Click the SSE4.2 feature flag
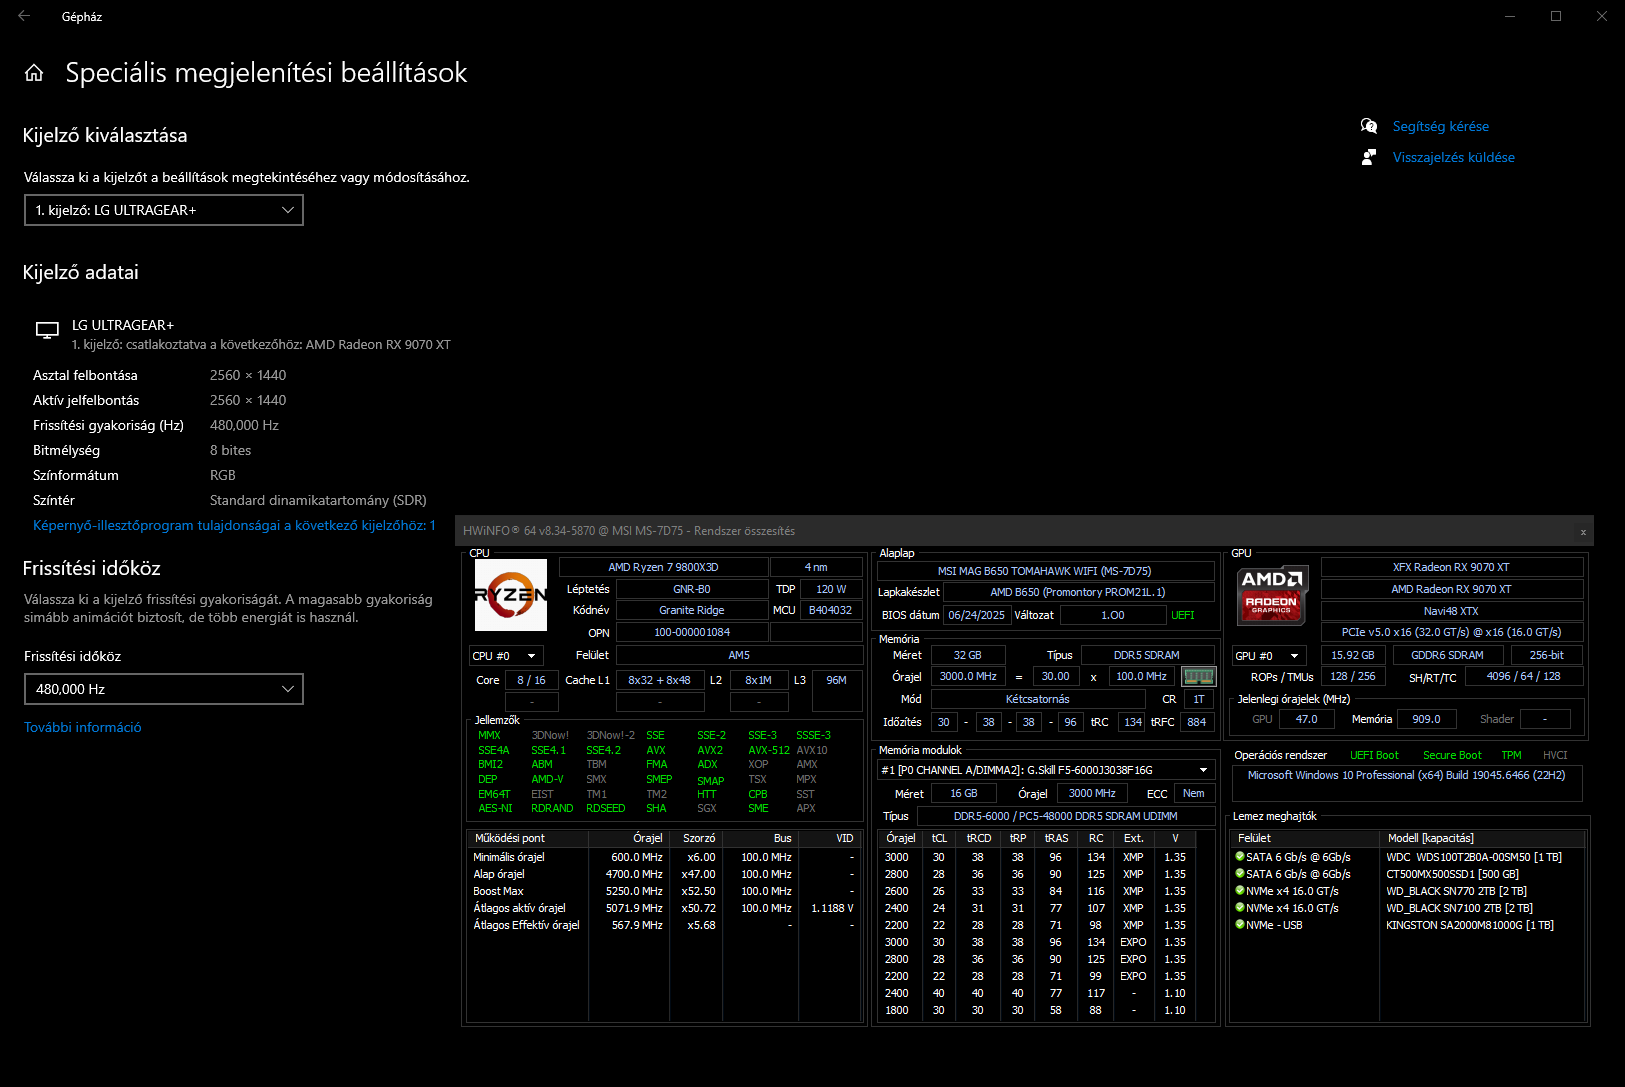Image resolution: width=1625 pixels, height=1087 pixels. pos(604,750)
